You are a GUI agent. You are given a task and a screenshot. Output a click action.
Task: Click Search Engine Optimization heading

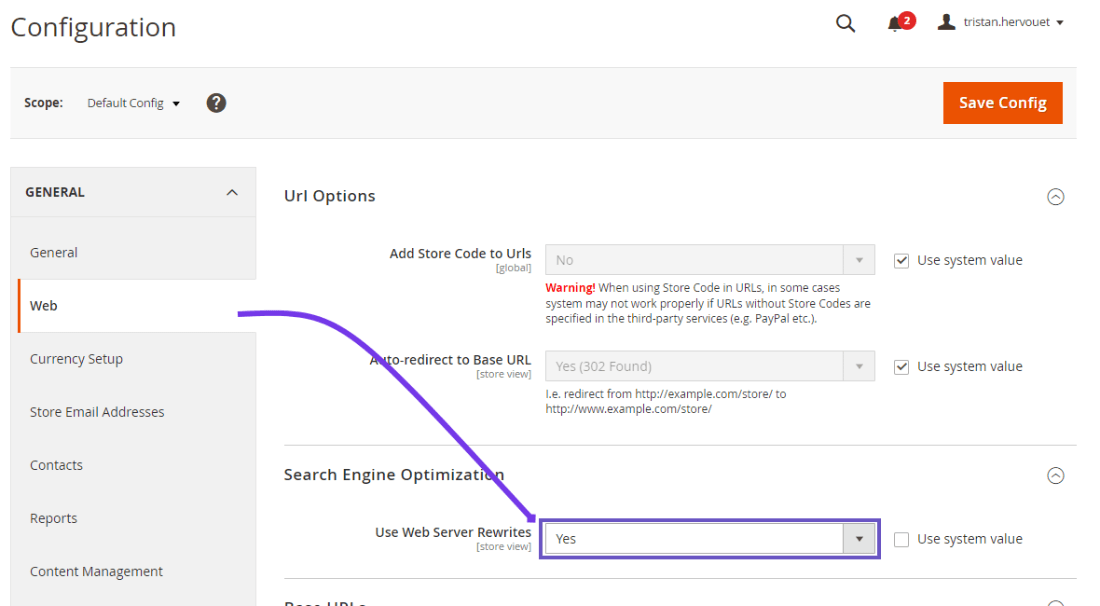[x=394, y=475]
